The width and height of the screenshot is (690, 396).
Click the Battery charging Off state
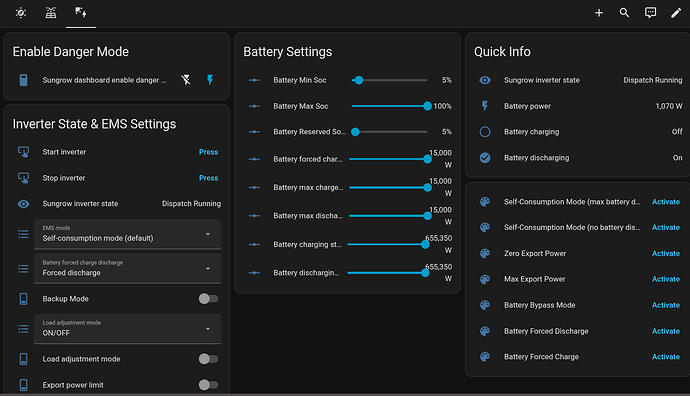677,132
